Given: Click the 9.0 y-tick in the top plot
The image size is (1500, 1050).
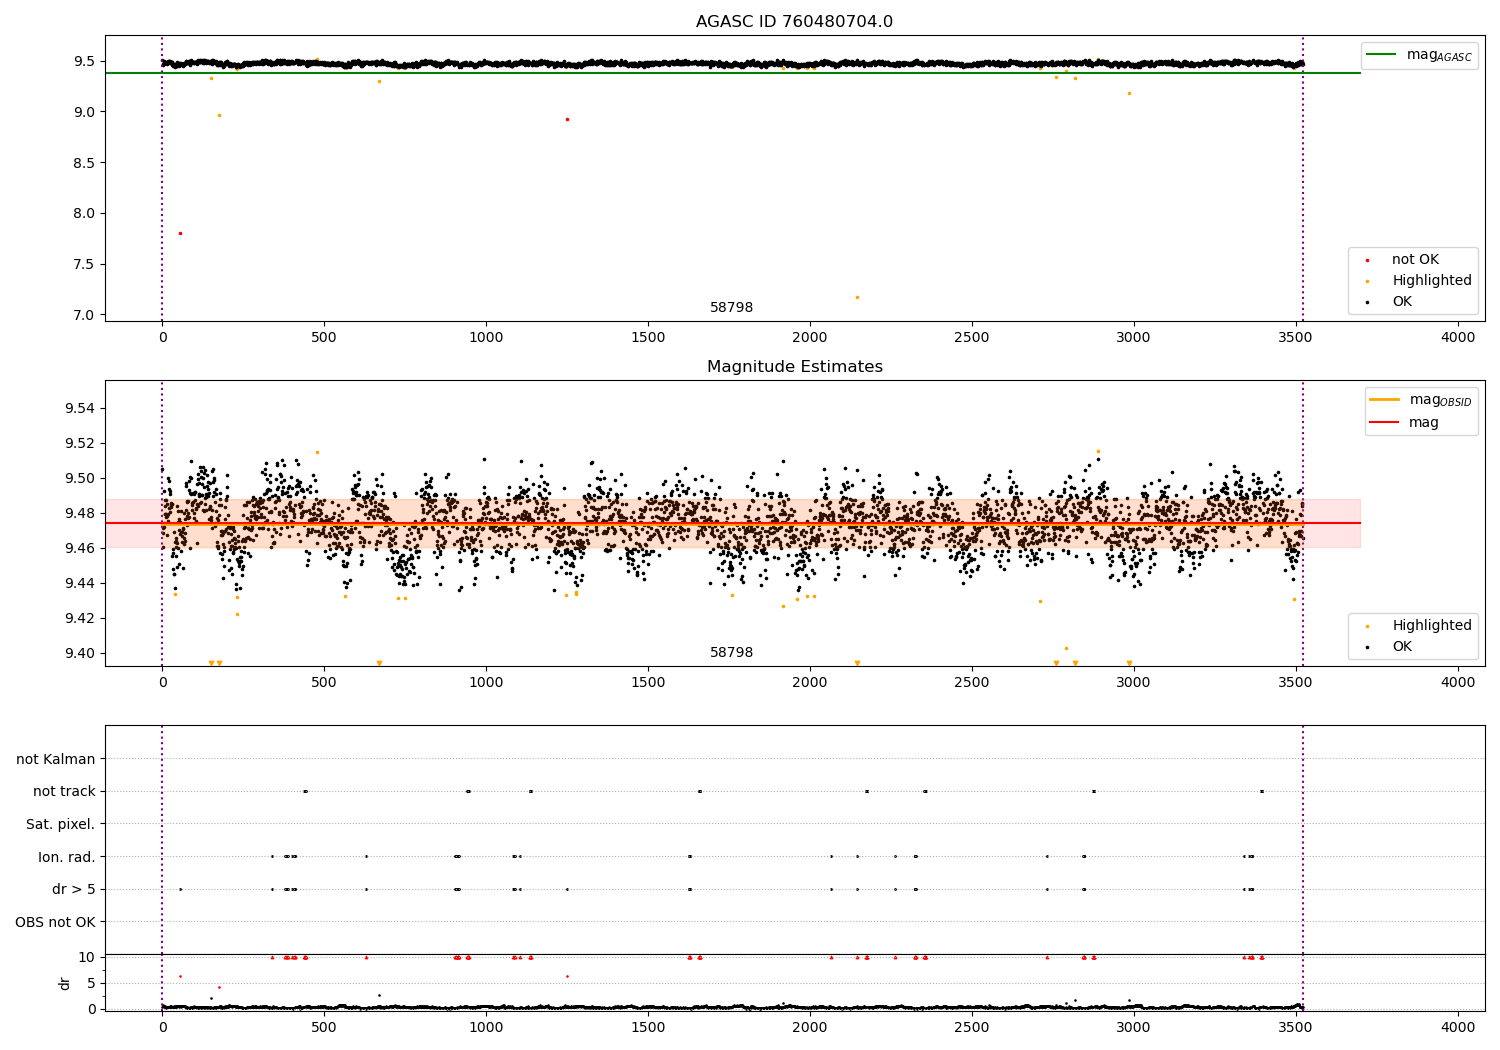Looking at the screenshot, I should tap(85, 112).
